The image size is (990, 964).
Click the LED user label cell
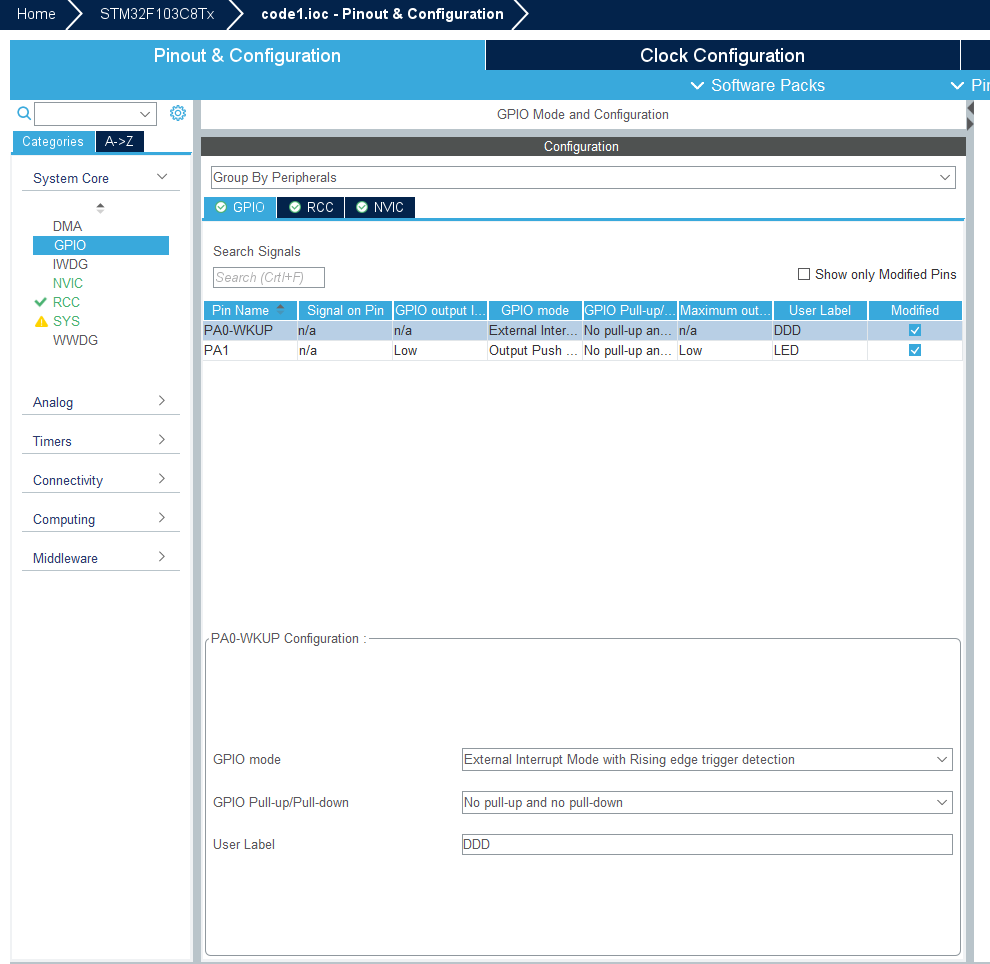pos(820,350)
